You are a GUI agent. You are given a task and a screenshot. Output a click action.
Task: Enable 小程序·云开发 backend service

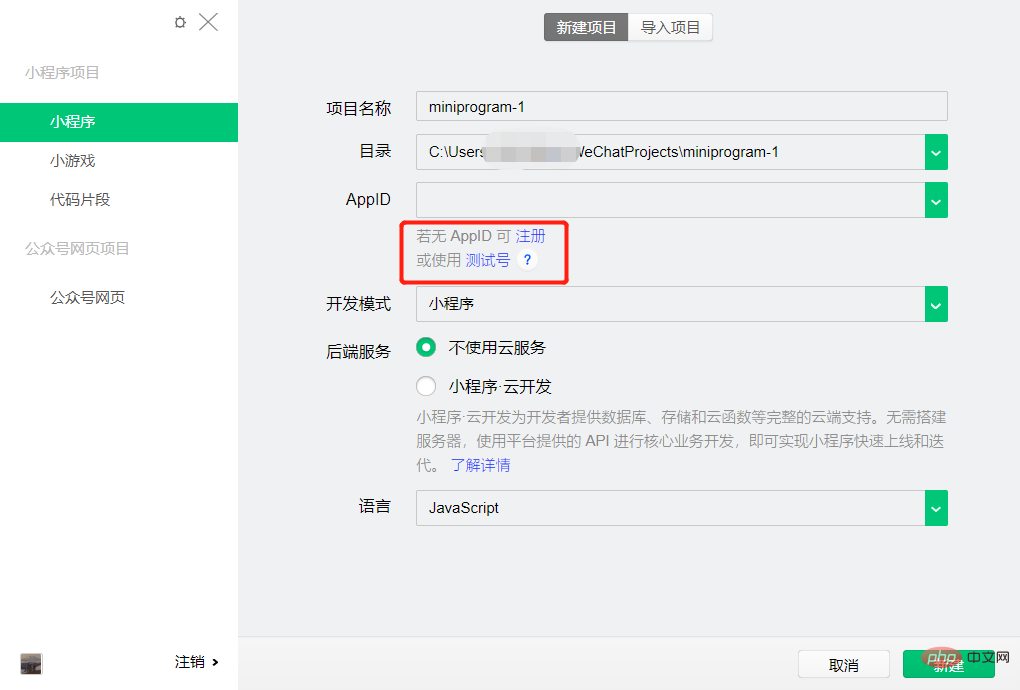(427, 386)
